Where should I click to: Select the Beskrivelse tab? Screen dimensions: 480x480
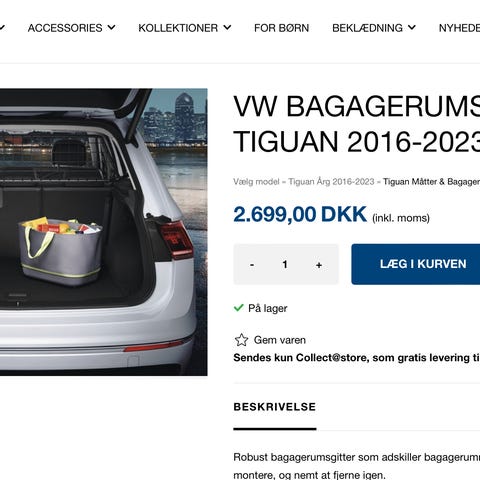(x=275, y=407)
